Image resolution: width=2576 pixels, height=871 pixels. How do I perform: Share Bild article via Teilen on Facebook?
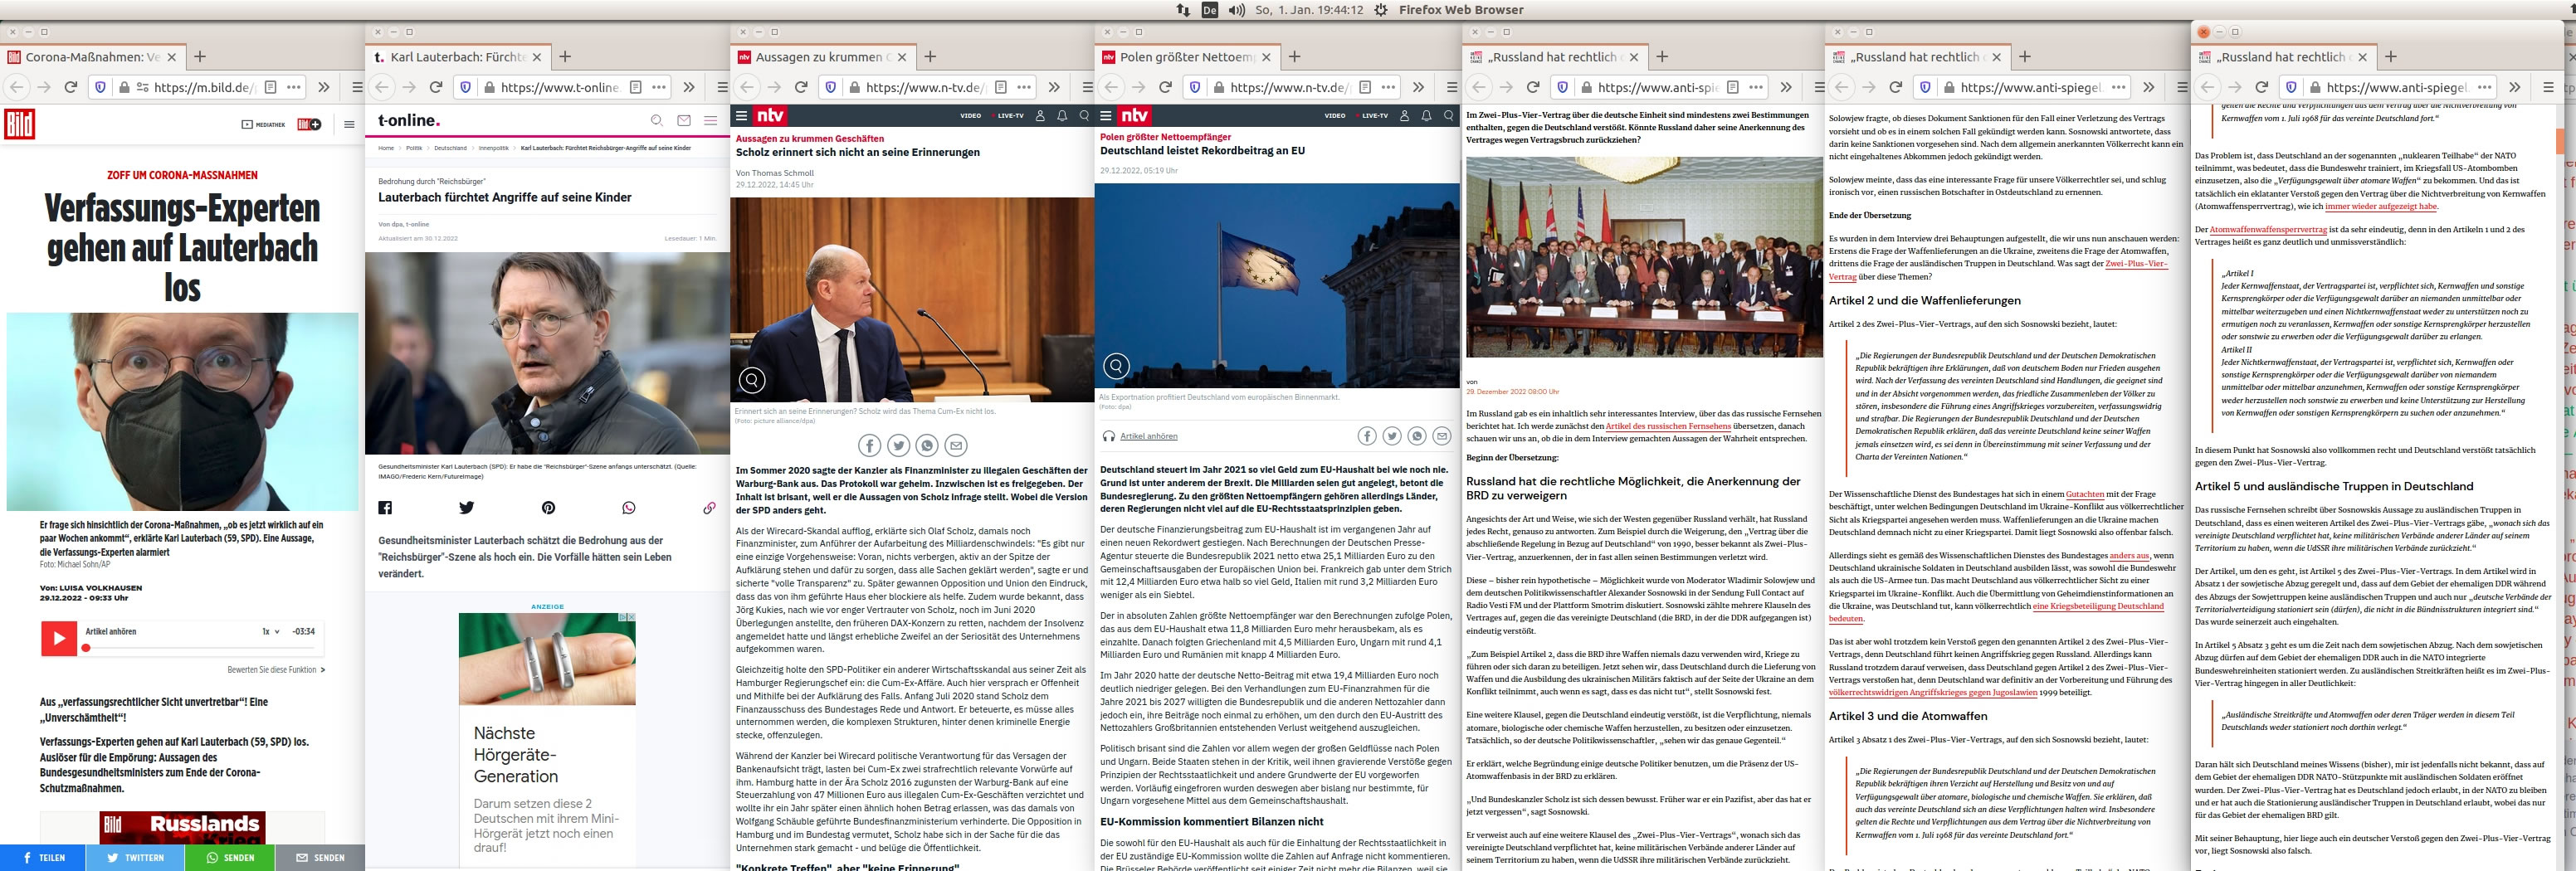pos(43,857)
